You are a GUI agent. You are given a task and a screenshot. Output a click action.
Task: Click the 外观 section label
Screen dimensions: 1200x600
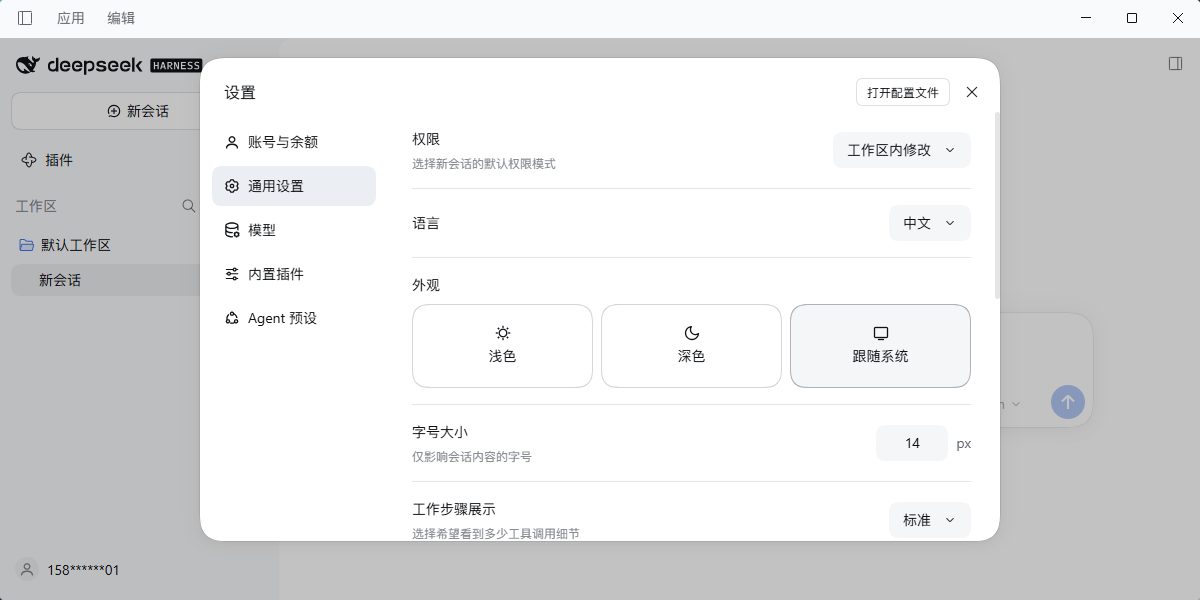pos(426,285)
